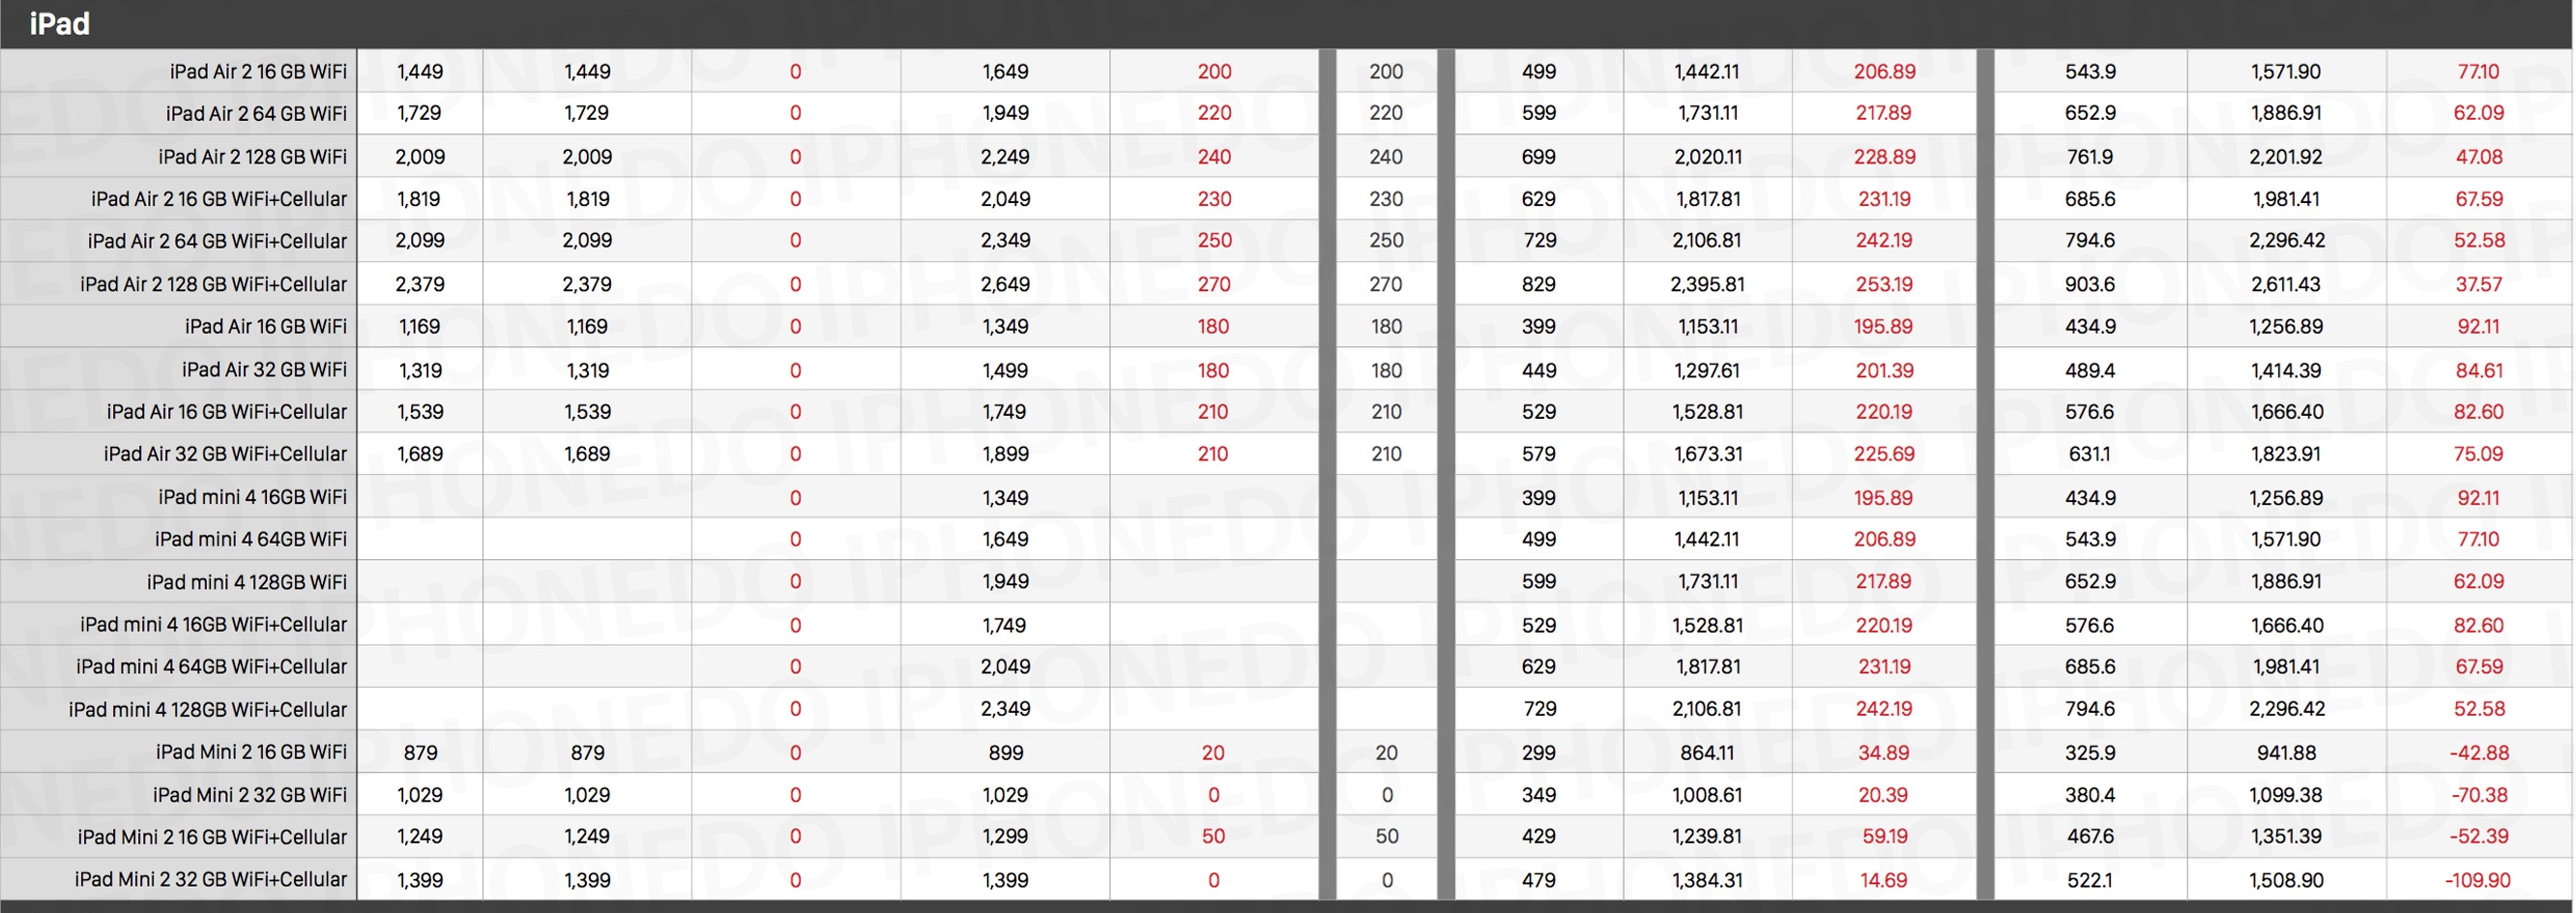Click the 2,649 price cell
This screenshot has height=913, width=2576.
(1005, 284)
